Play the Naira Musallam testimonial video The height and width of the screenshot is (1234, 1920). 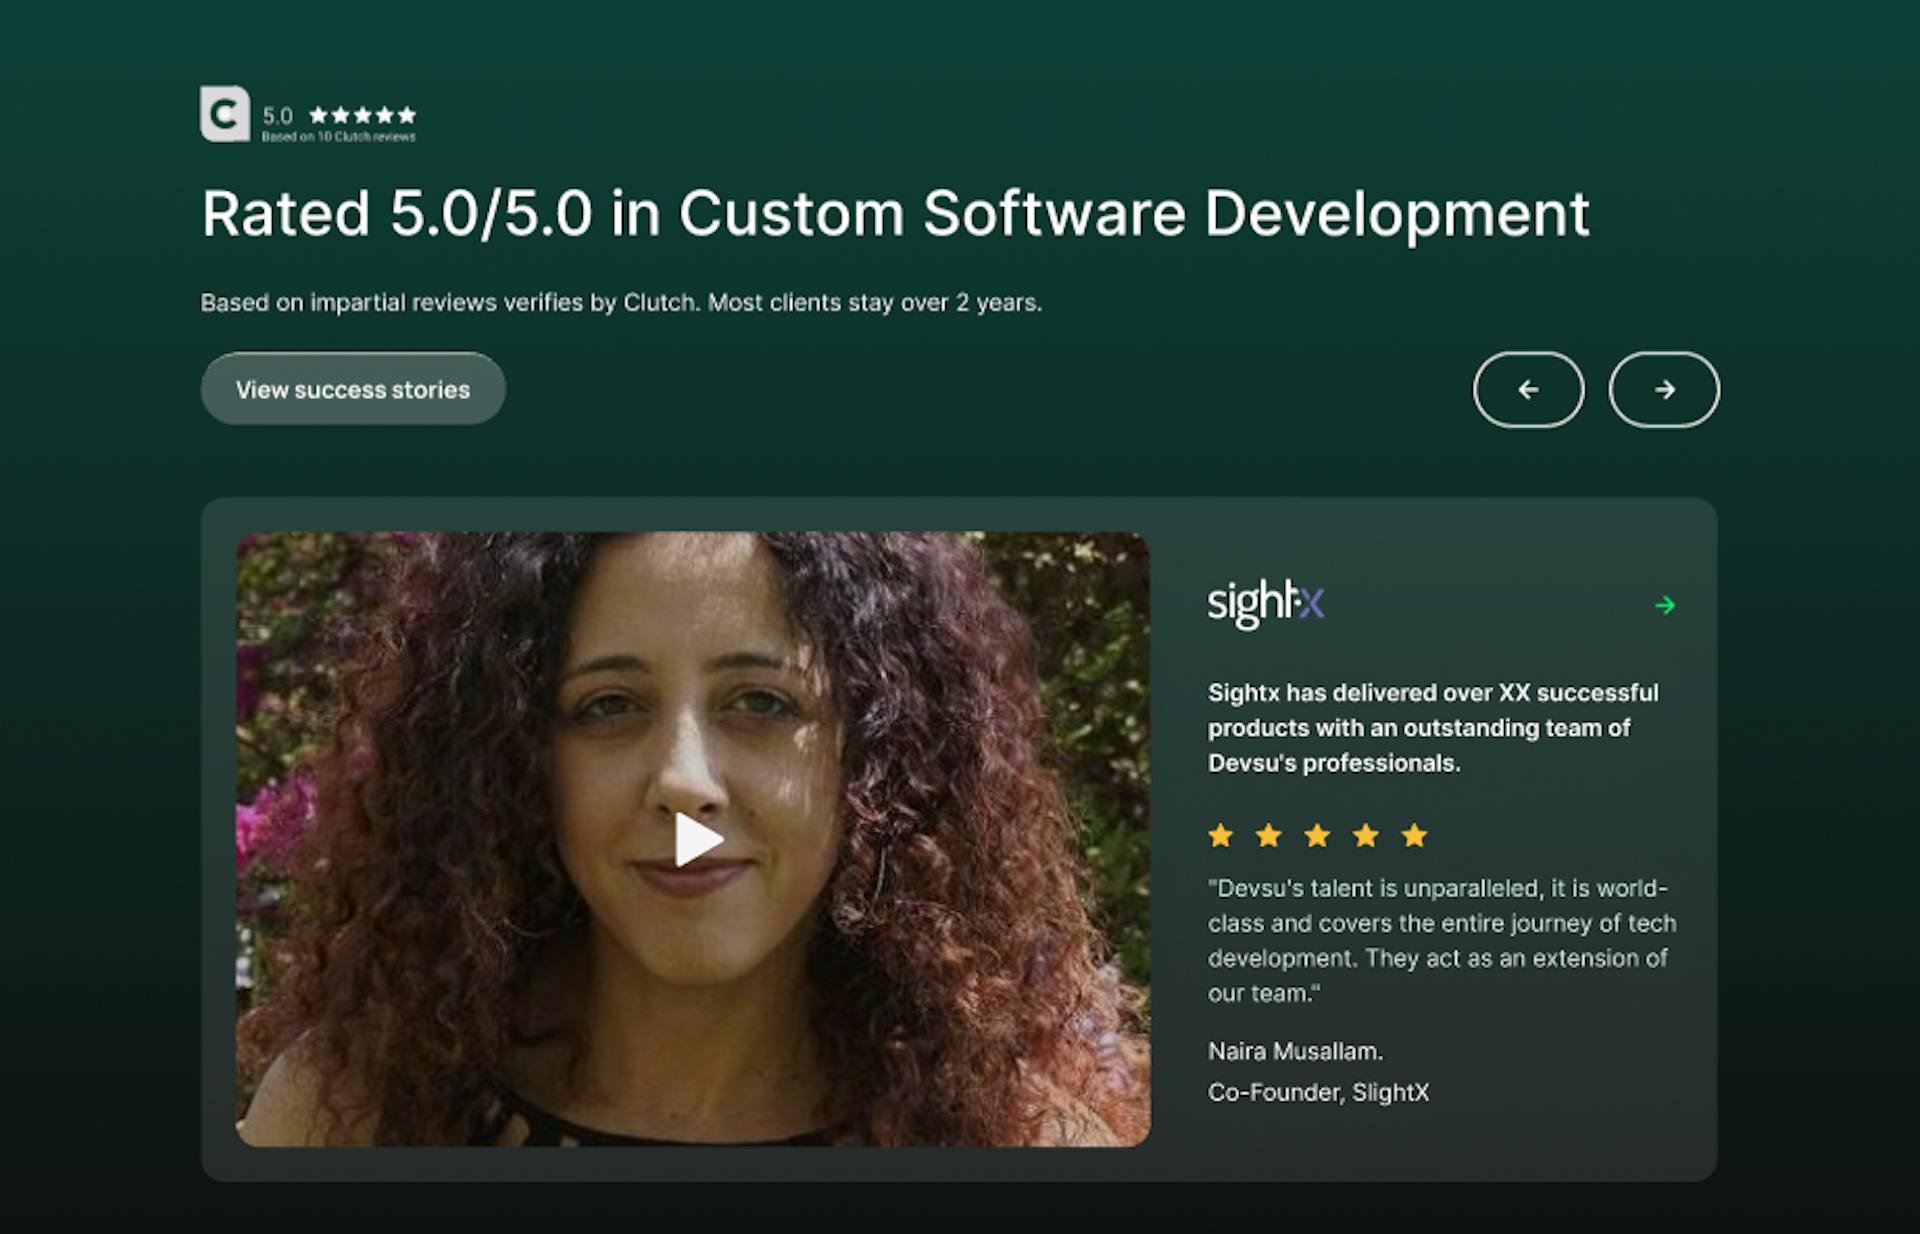tap(697, 839)
